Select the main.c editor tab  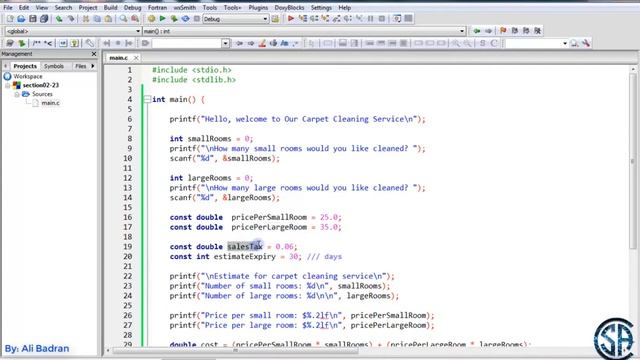119,58
